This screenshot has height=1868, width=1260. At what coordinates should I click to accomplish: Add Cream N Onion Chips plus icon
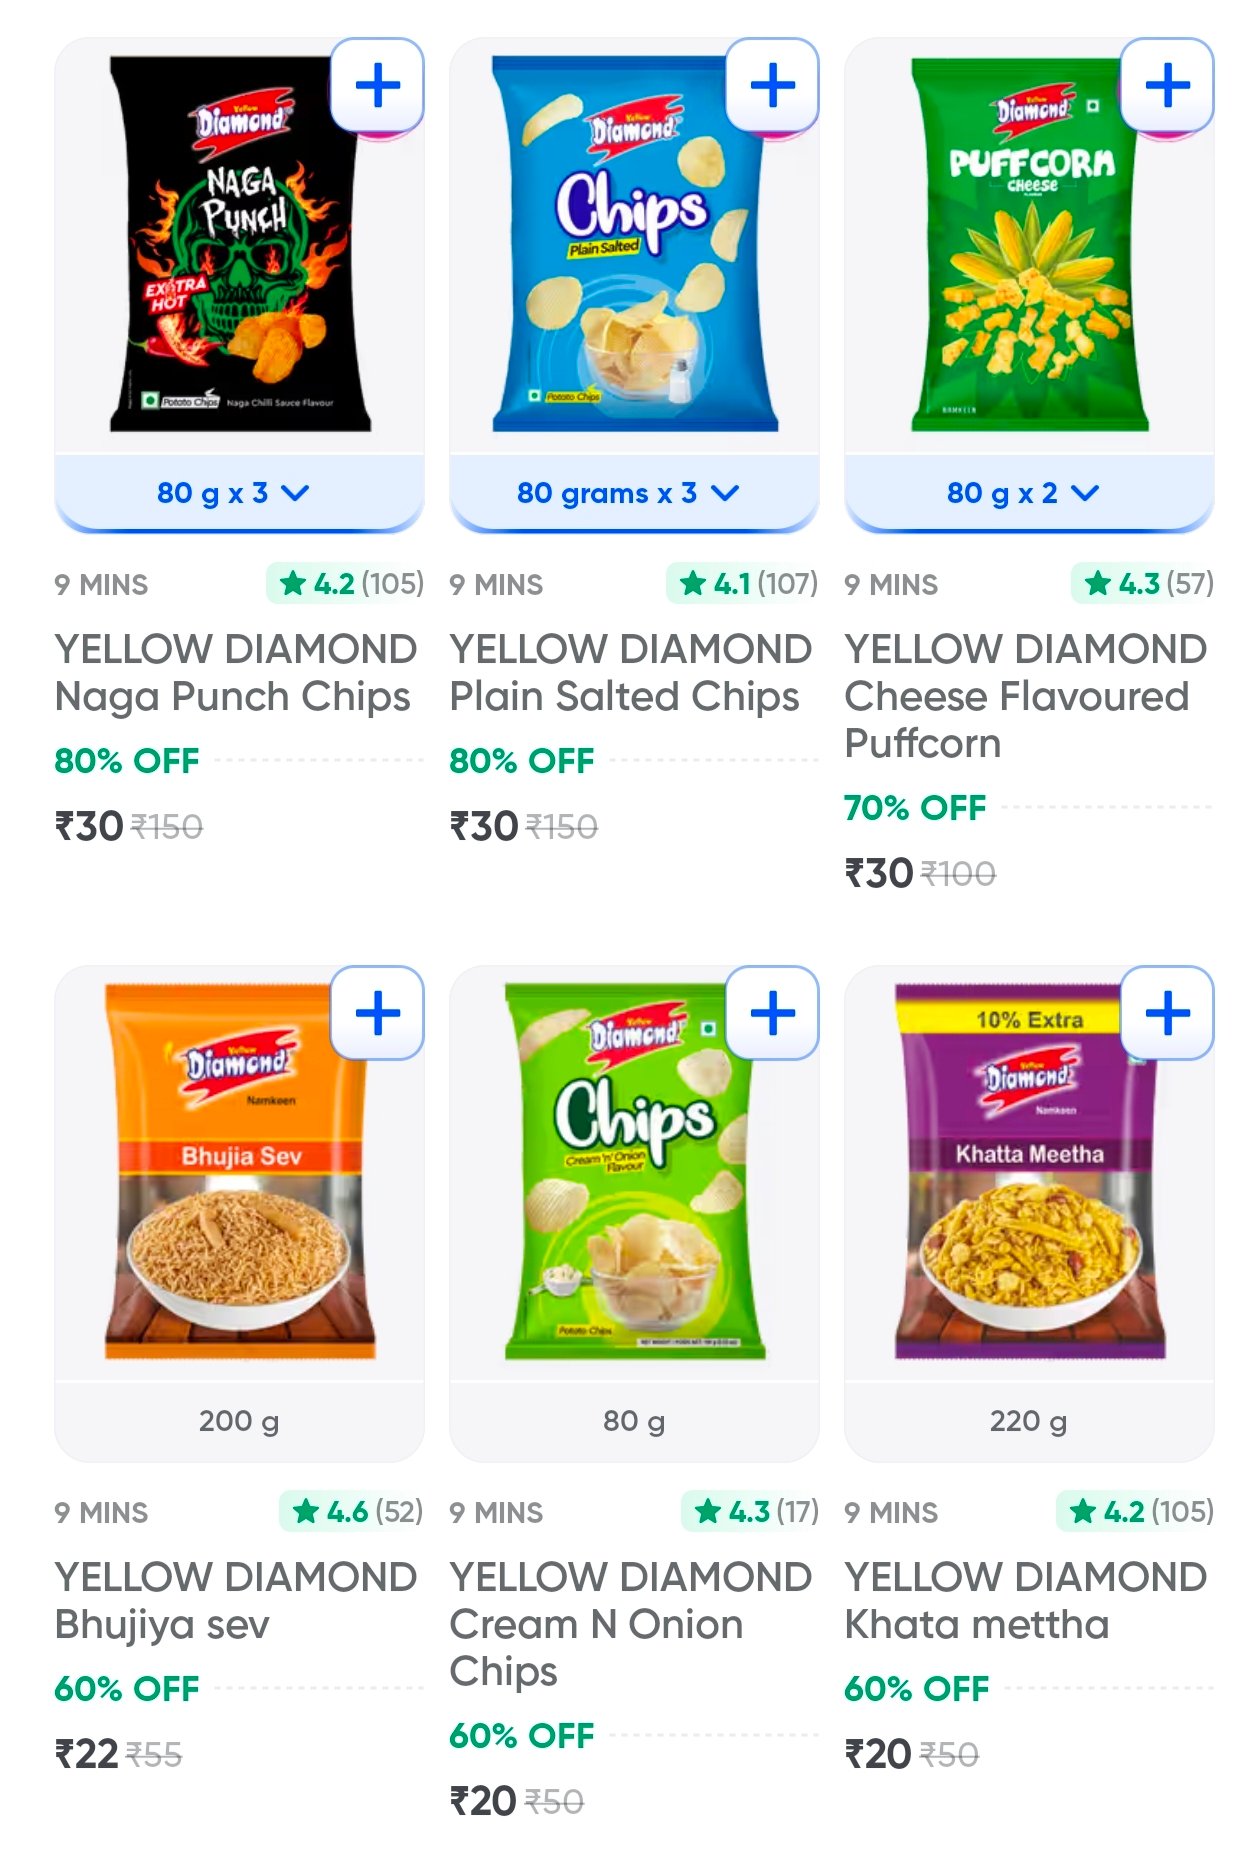point(772,1013)
